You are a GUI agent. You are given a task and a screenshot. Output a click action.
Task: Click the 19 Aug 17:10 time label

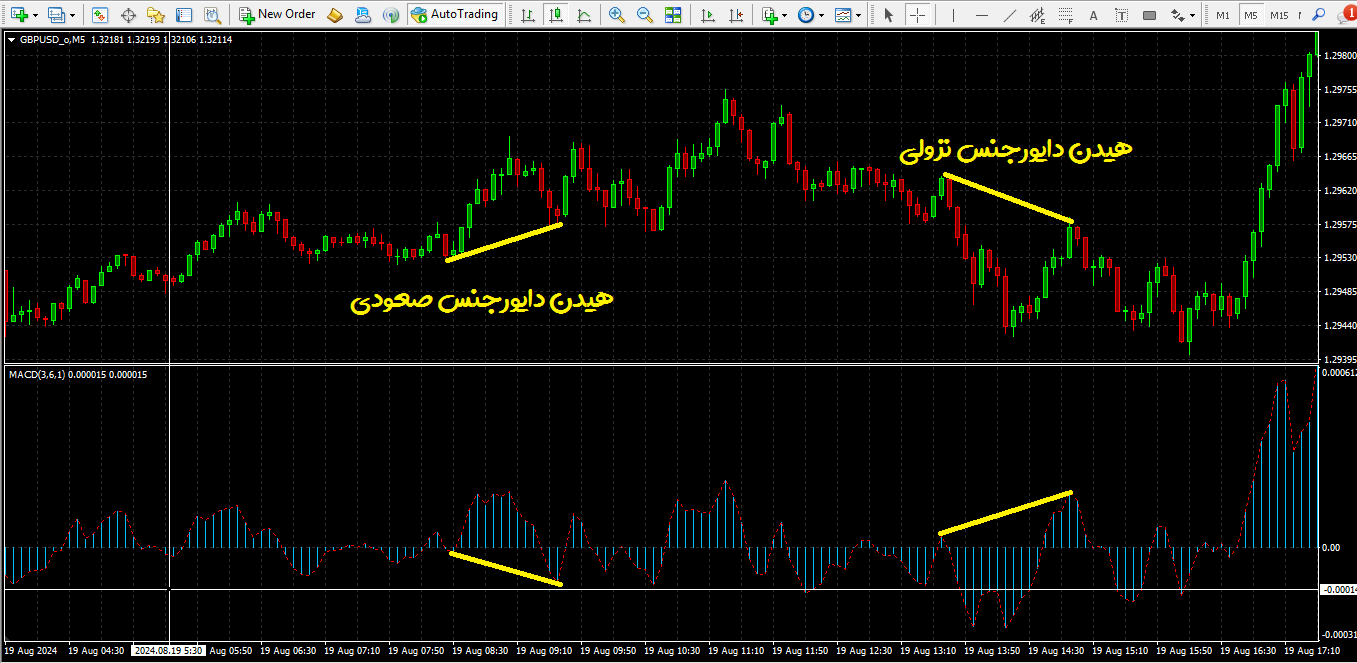[x=1311, y=650]
